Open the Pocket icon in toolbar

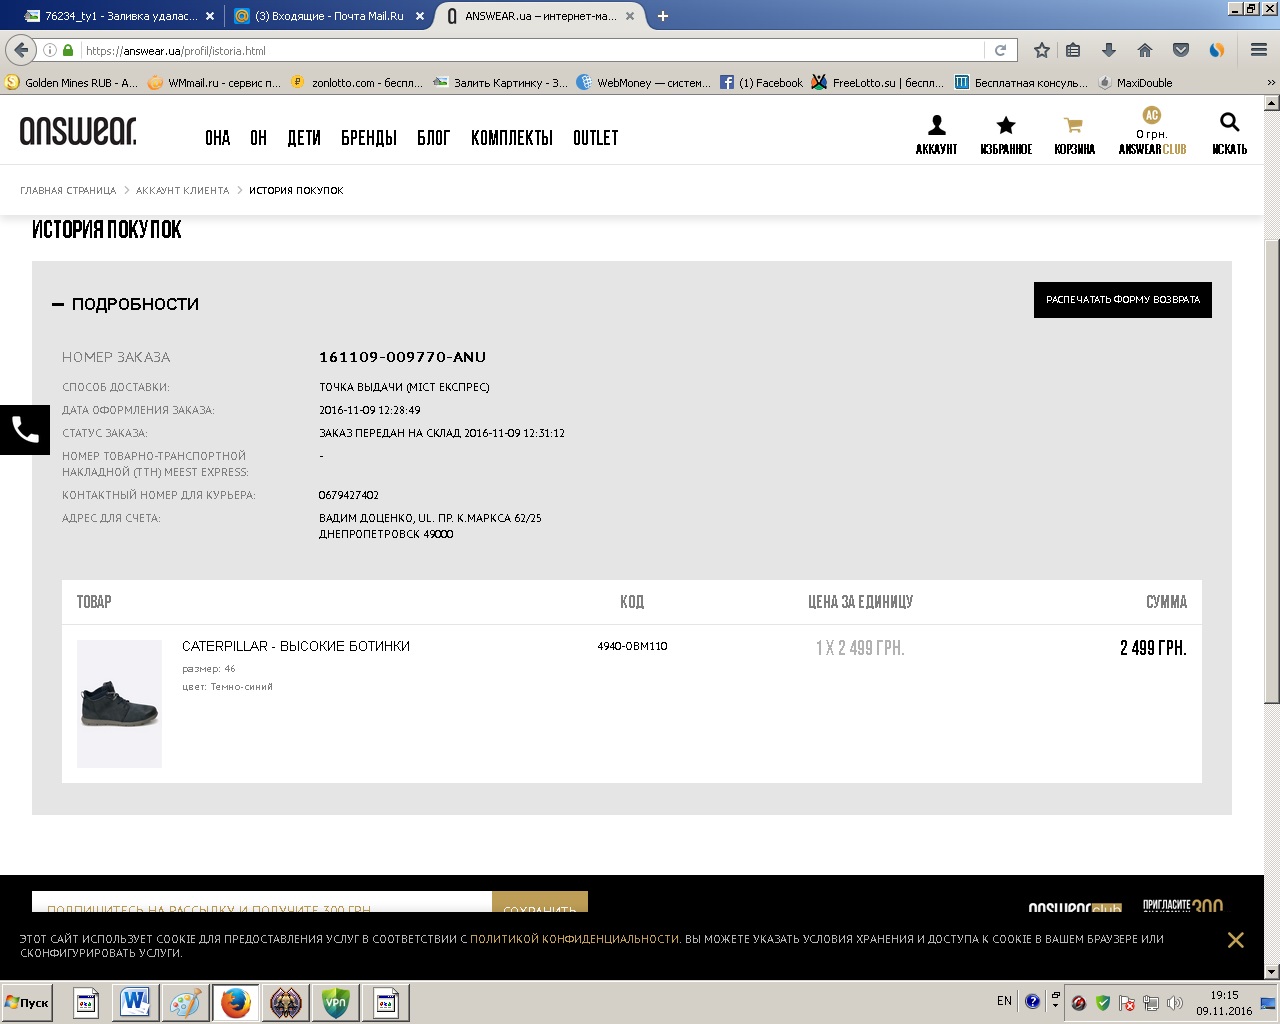1181,50
